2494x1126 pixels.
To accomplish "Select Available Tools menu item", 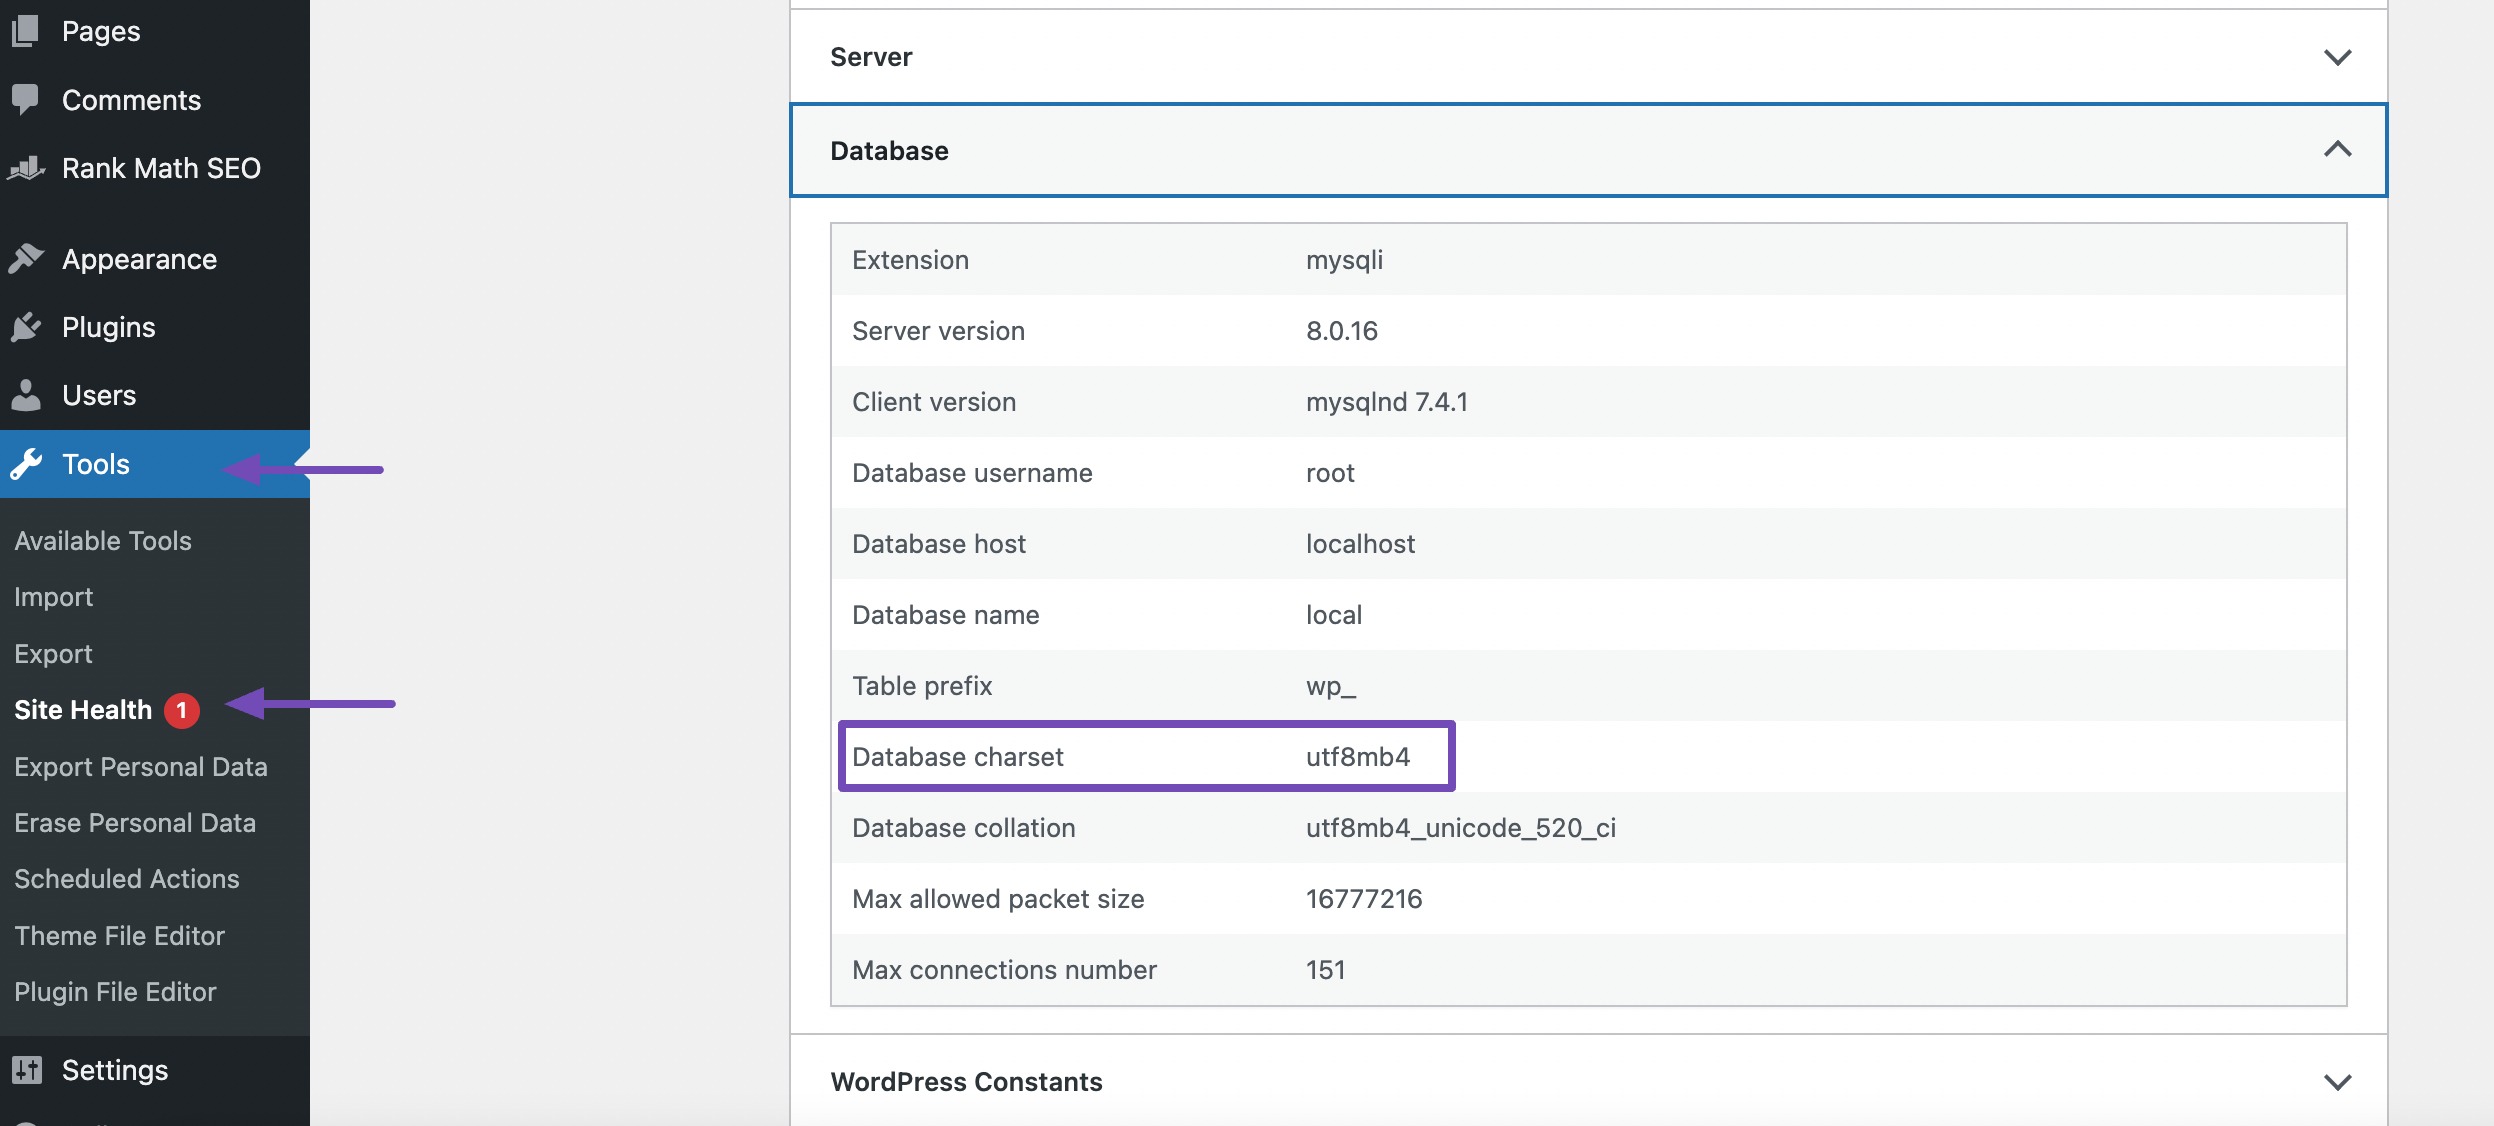I will 102,538.
